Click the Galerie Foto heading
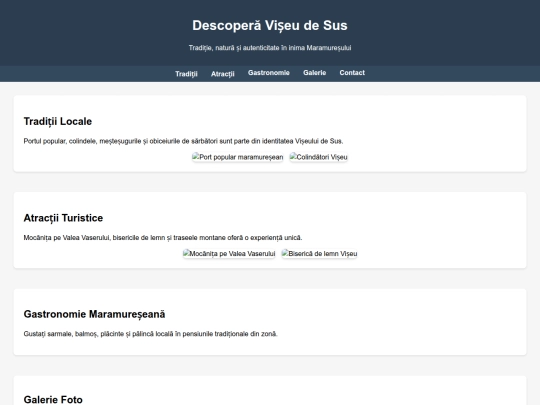Image resolution: width=540 pixels, height=405 pixels. click(53, 399)
